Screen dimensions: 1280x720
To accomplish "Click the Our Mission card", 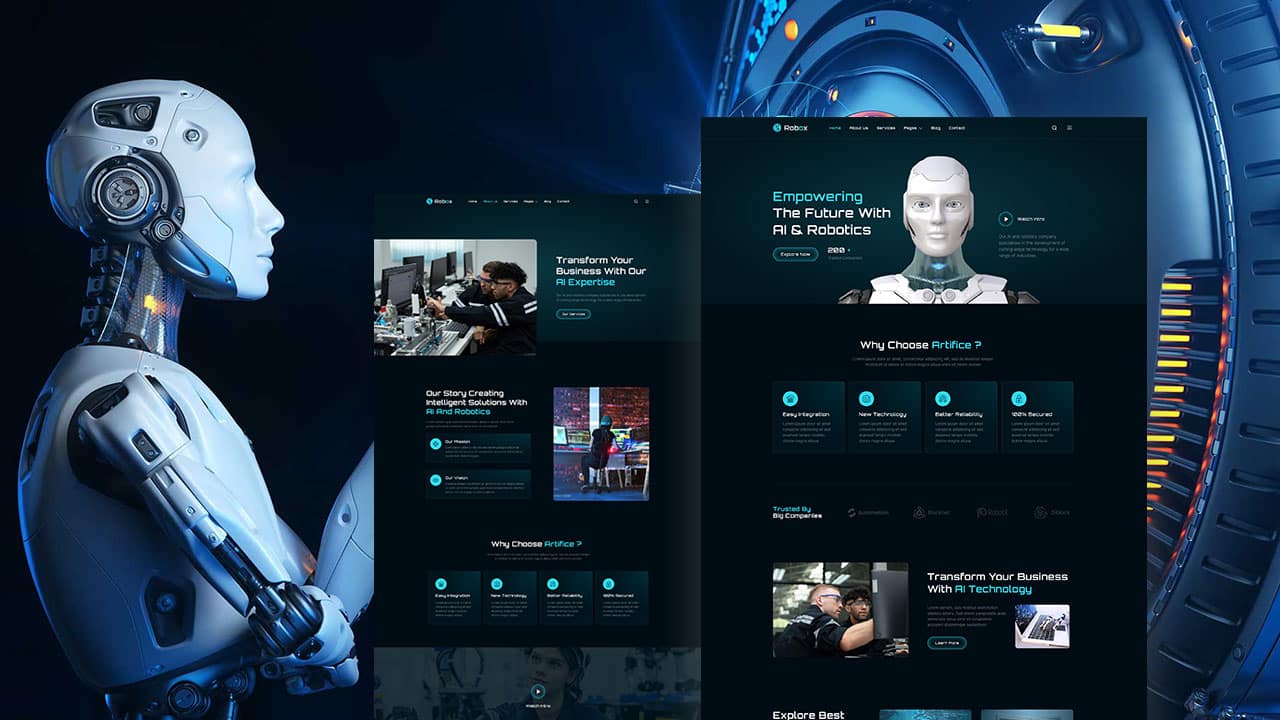I will tap(478, 448).
